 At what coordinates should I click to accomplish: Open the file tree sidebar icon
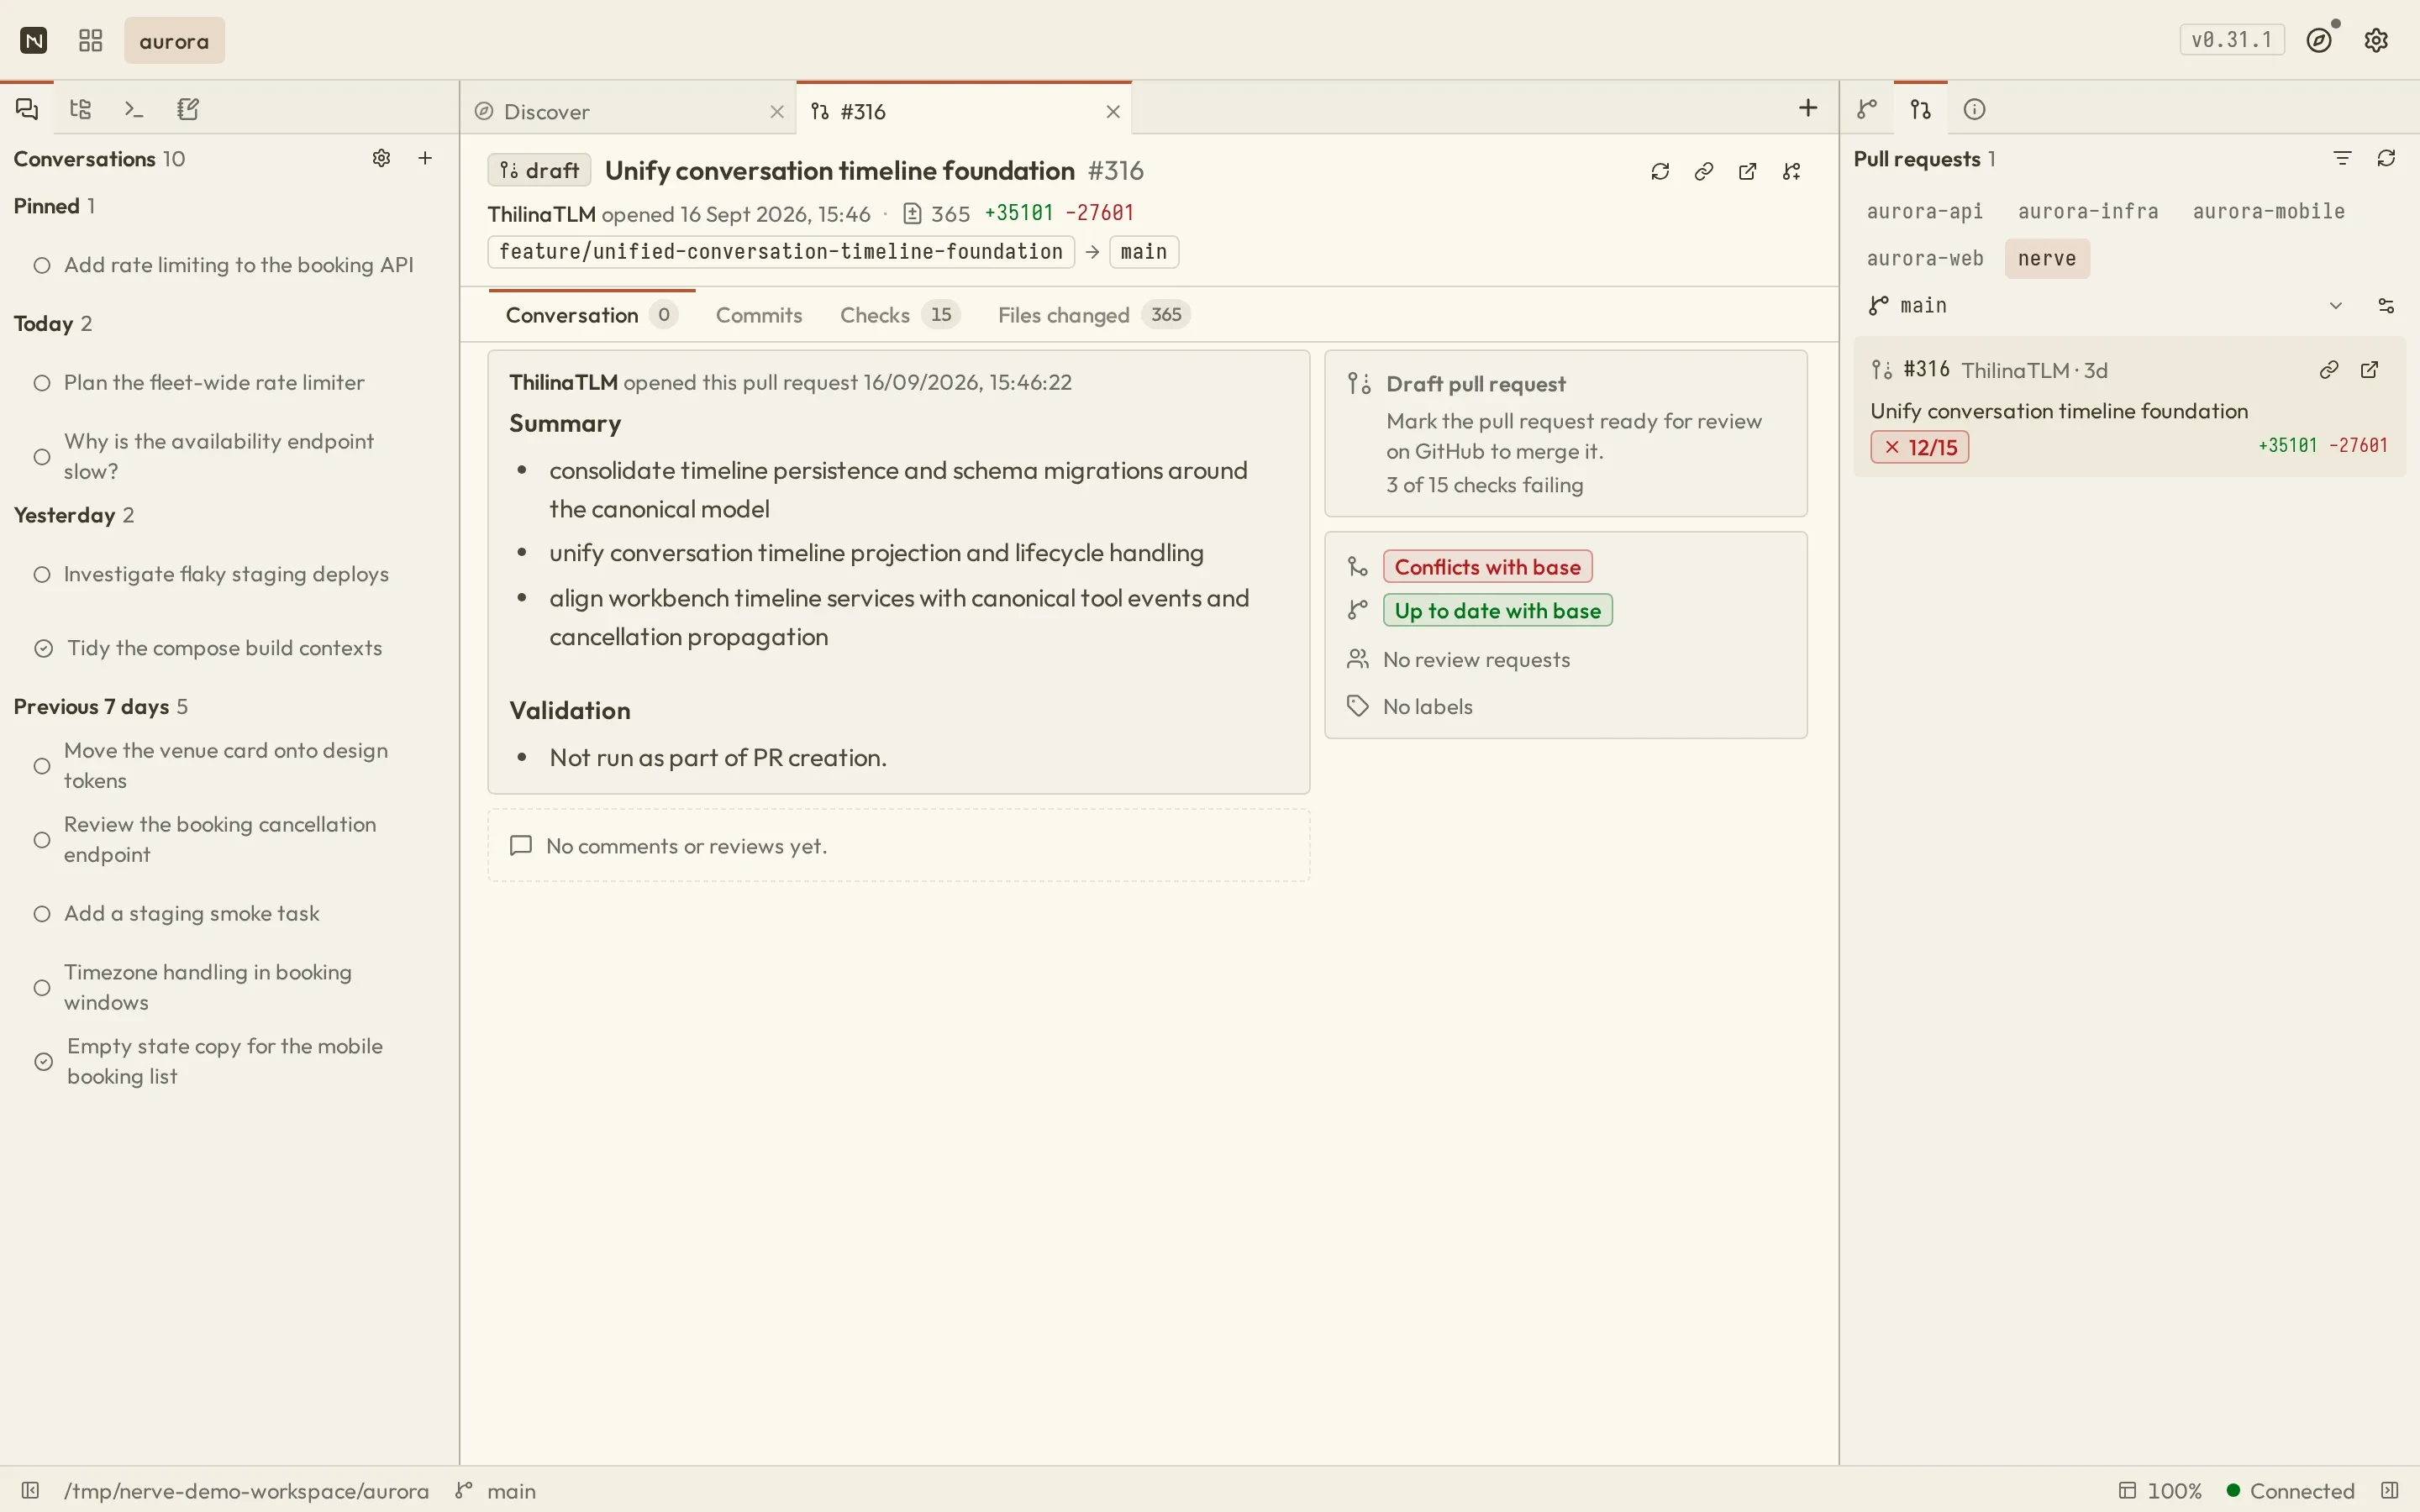click(x=81, y=109)
